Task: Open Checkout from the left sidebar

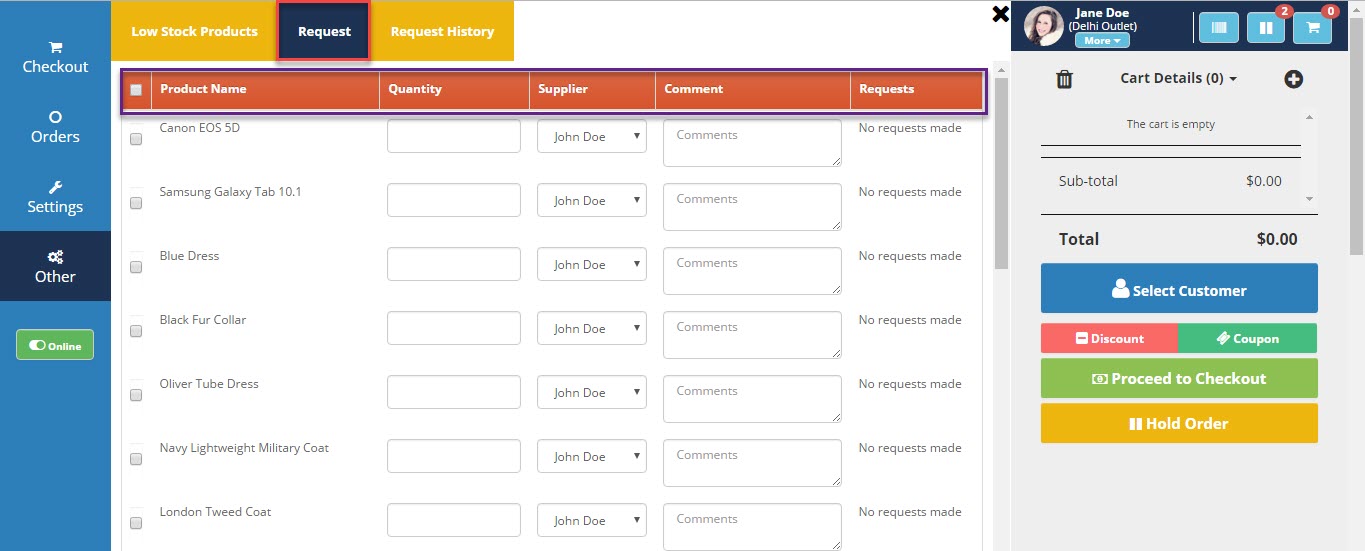Action: click(x=55, y=57)
